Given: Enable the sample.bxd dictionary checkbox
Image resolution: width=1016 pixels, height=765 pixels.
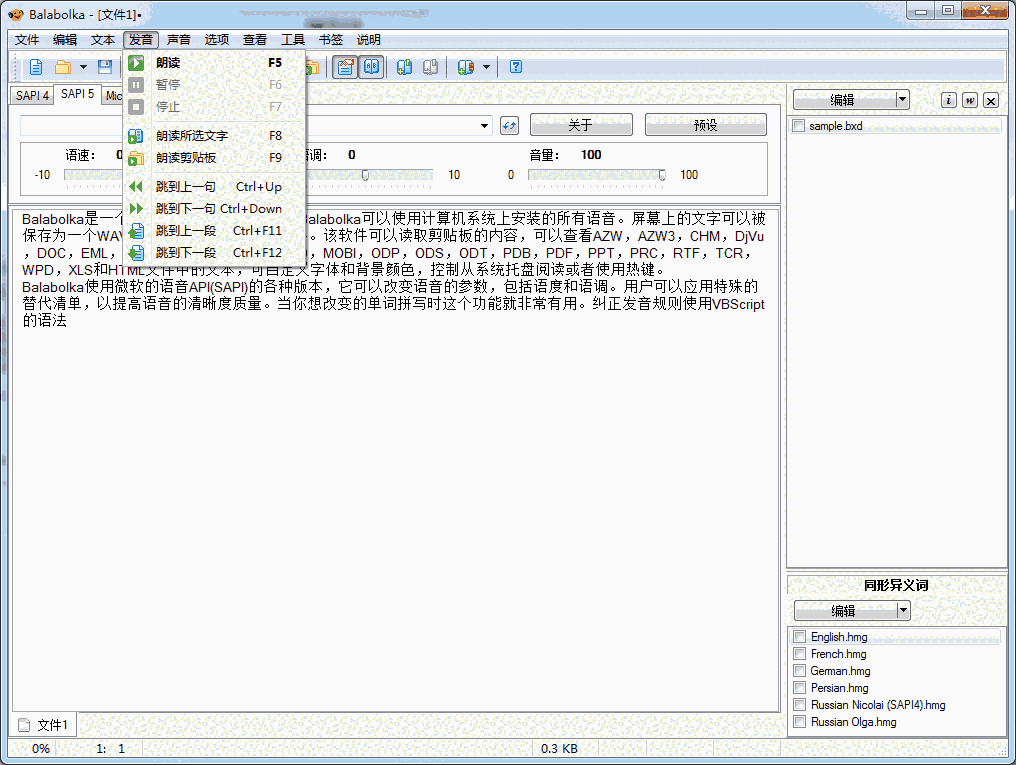Looking at the screenshot, I should coord(798,126).
